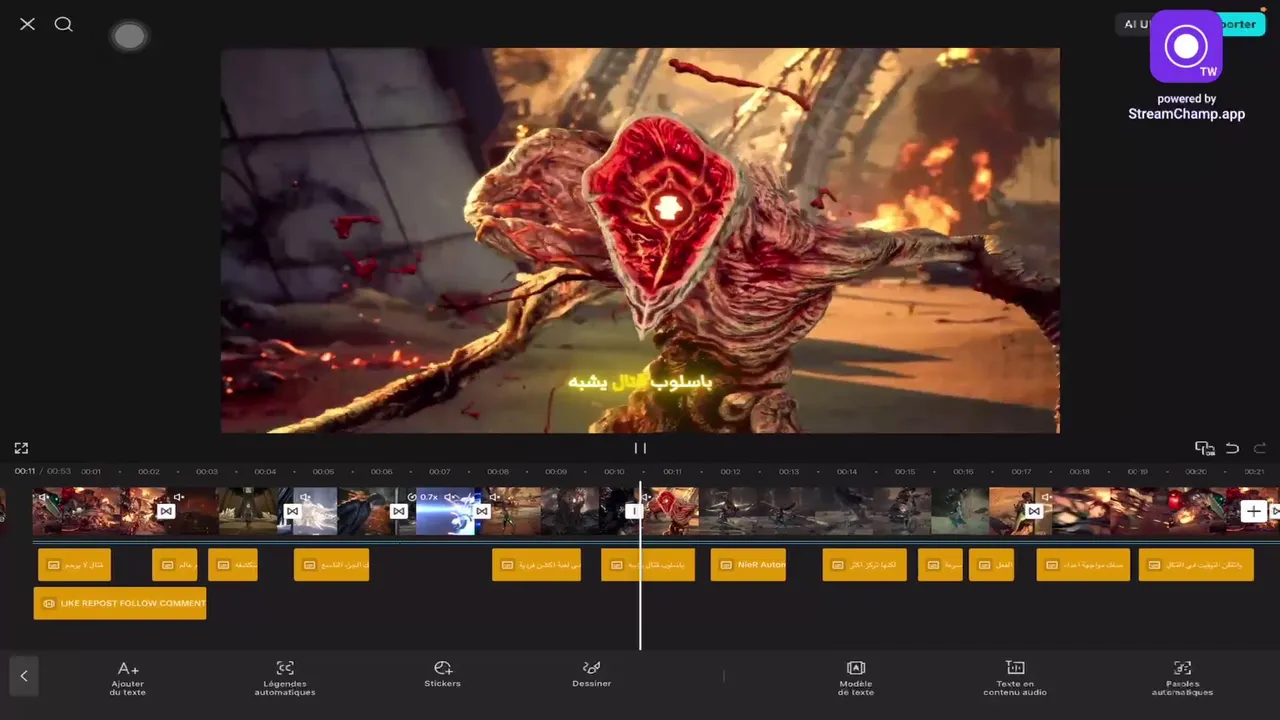Viewport: 1280px width, 720px height.
Task: Pause the video preview playback
Action: (x=640, y=448)
